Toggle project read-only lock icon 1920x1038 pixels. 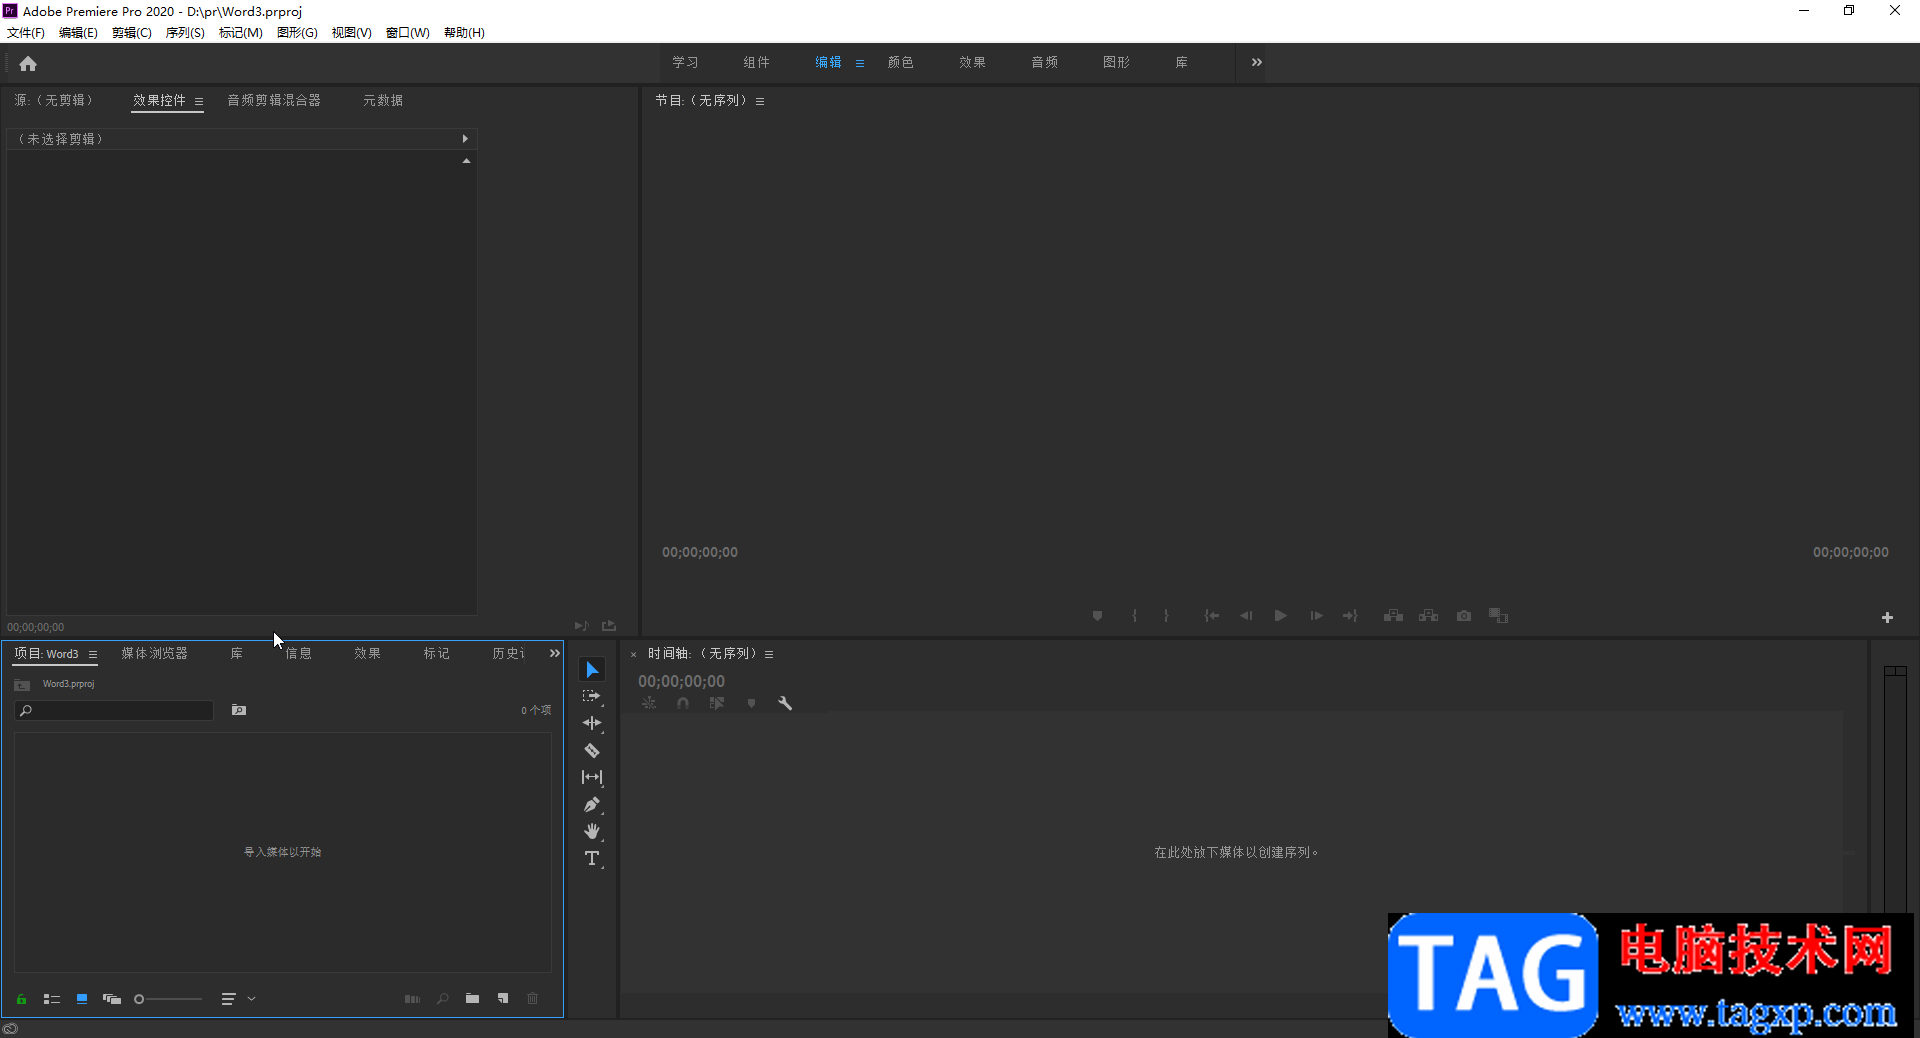[x=21, y=999]
